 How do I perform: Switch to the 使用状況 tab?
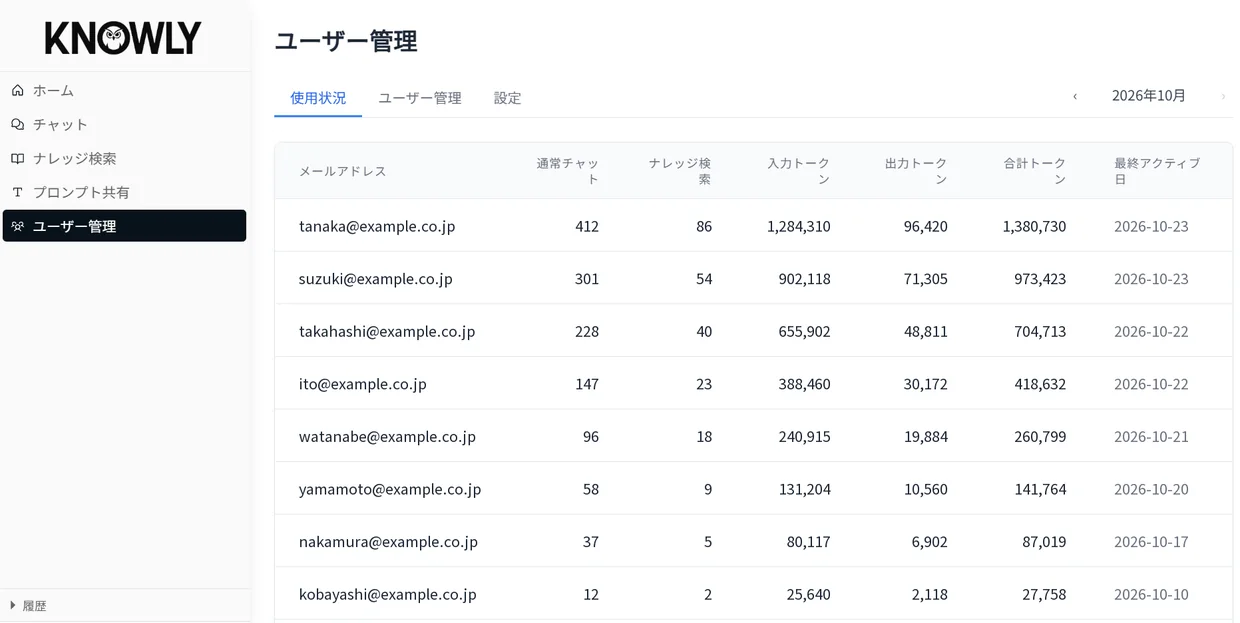pyautogui.click(x=318, y=98)
